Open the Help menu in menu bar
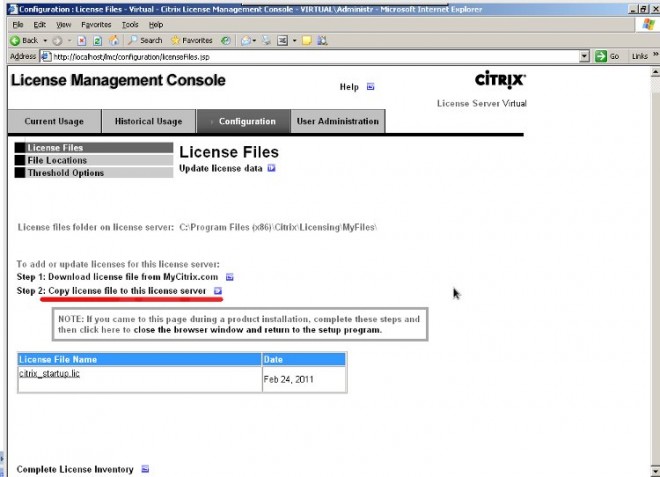 (156, 25)
